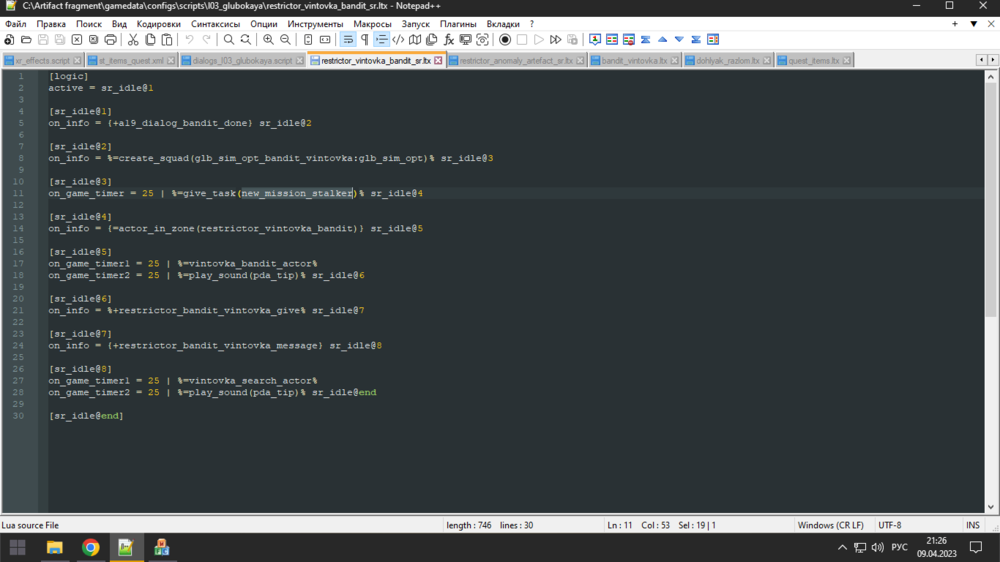This screenshot has width=1000, height=562.
Task: Open Document List toolbar icon
Action: [432, 40]
